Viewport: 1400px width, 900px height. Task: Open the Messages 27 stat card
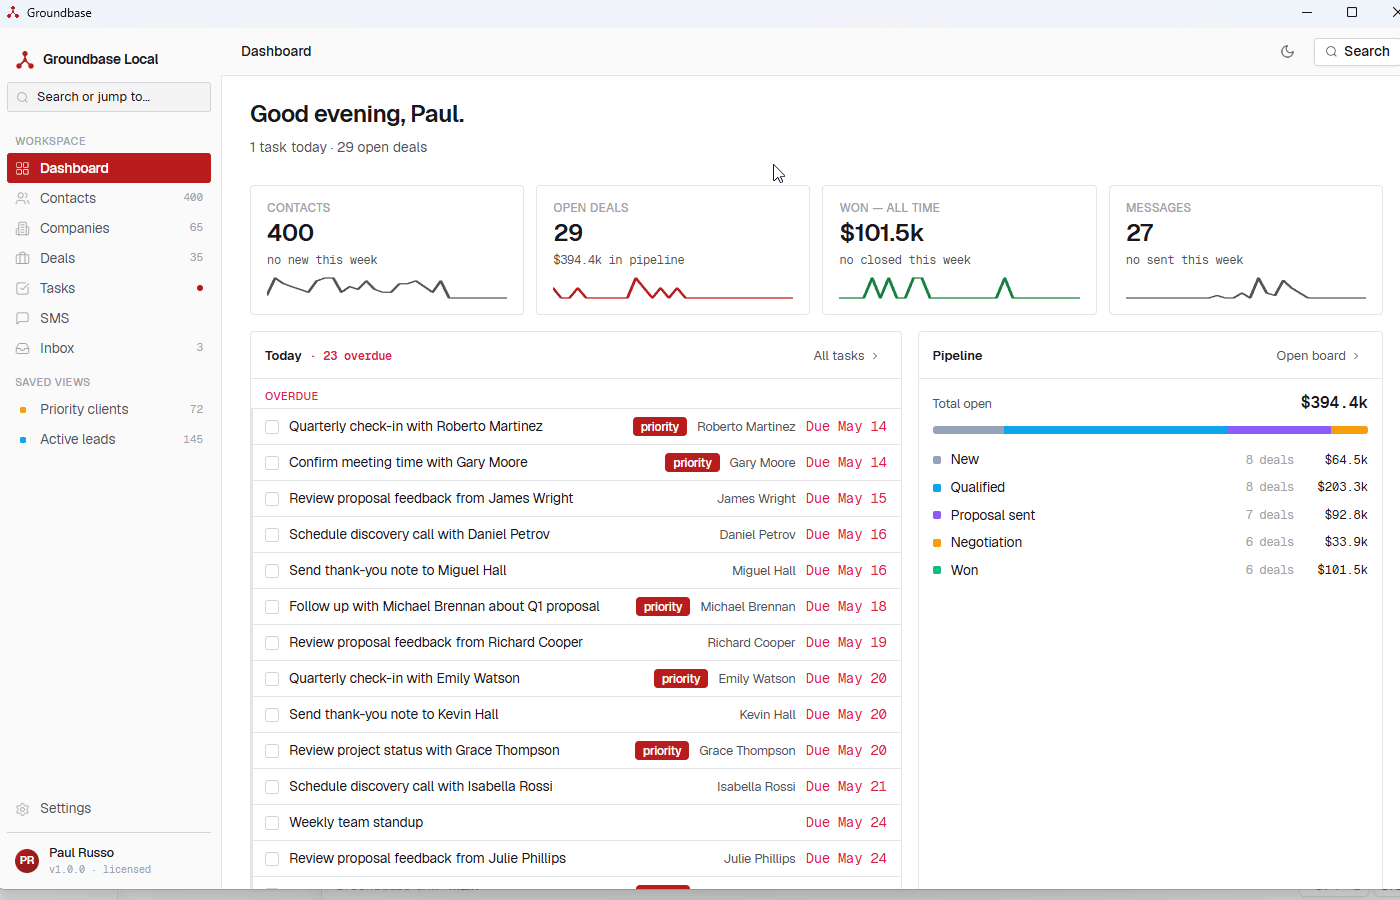click(1246, 250)
